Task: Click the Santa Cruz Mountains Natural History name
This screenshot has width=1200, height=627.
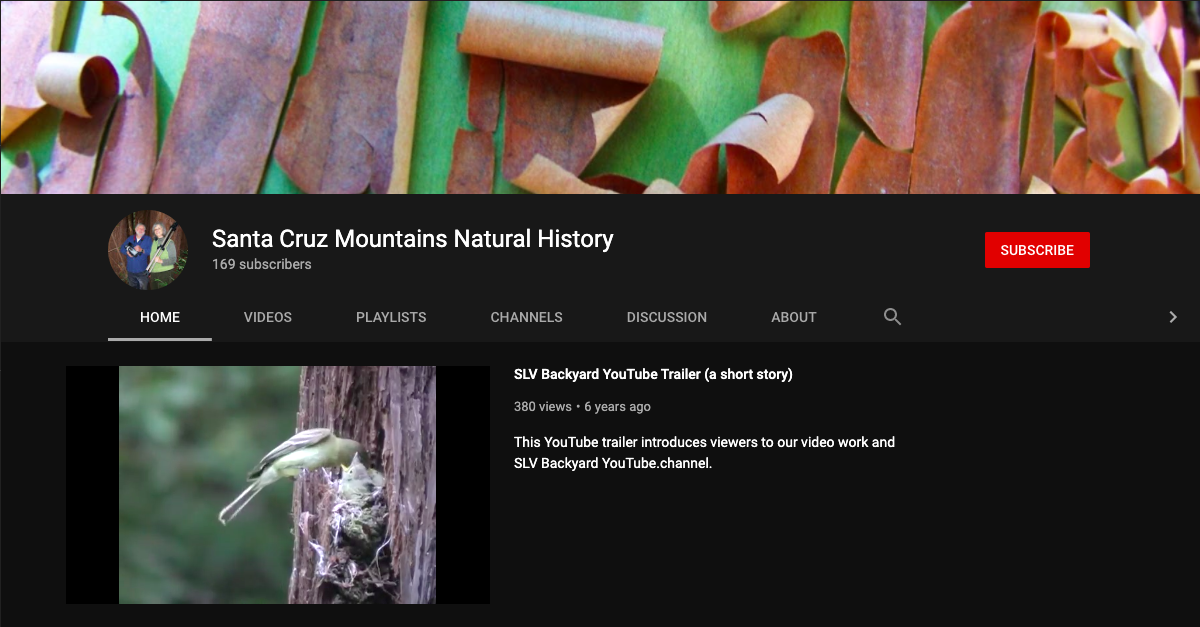Action: [413, 239]
